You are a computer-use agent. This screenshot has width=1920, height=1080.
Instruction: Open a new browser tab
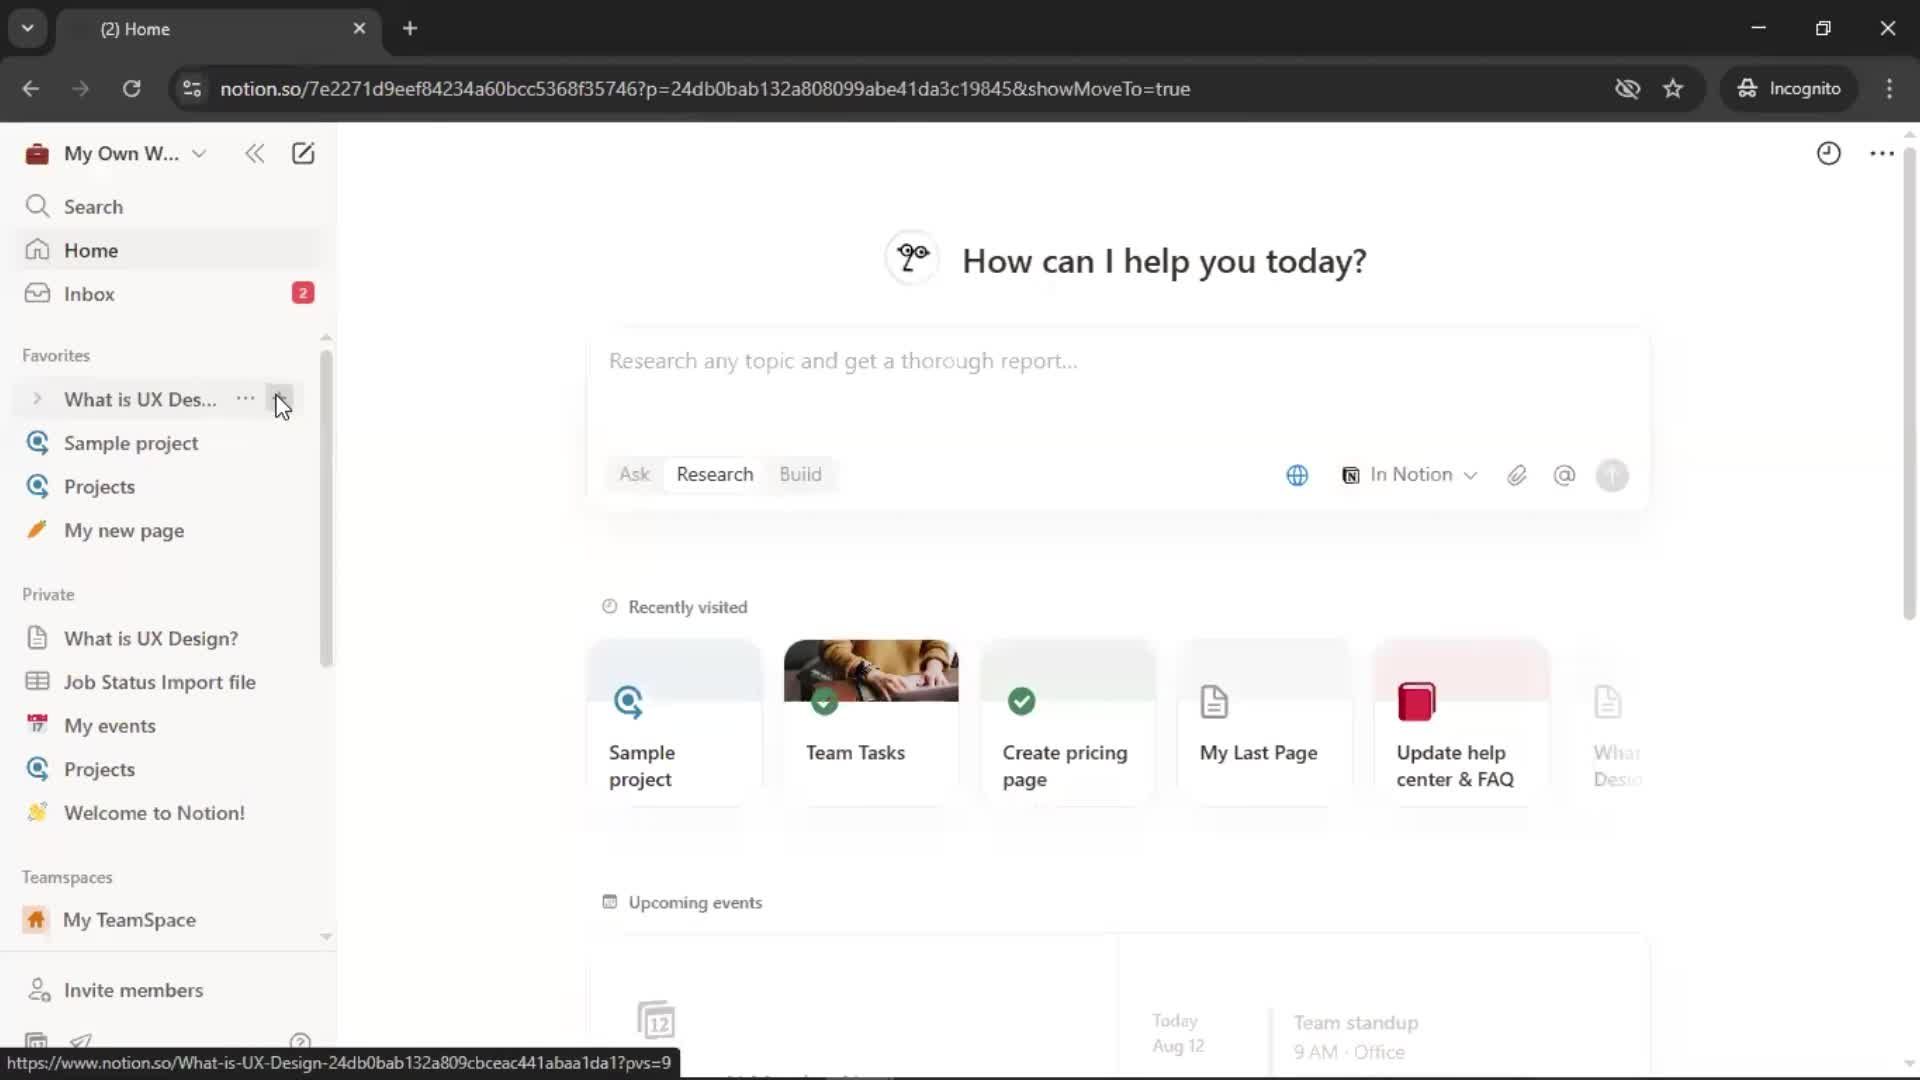[x=410, y=28]
